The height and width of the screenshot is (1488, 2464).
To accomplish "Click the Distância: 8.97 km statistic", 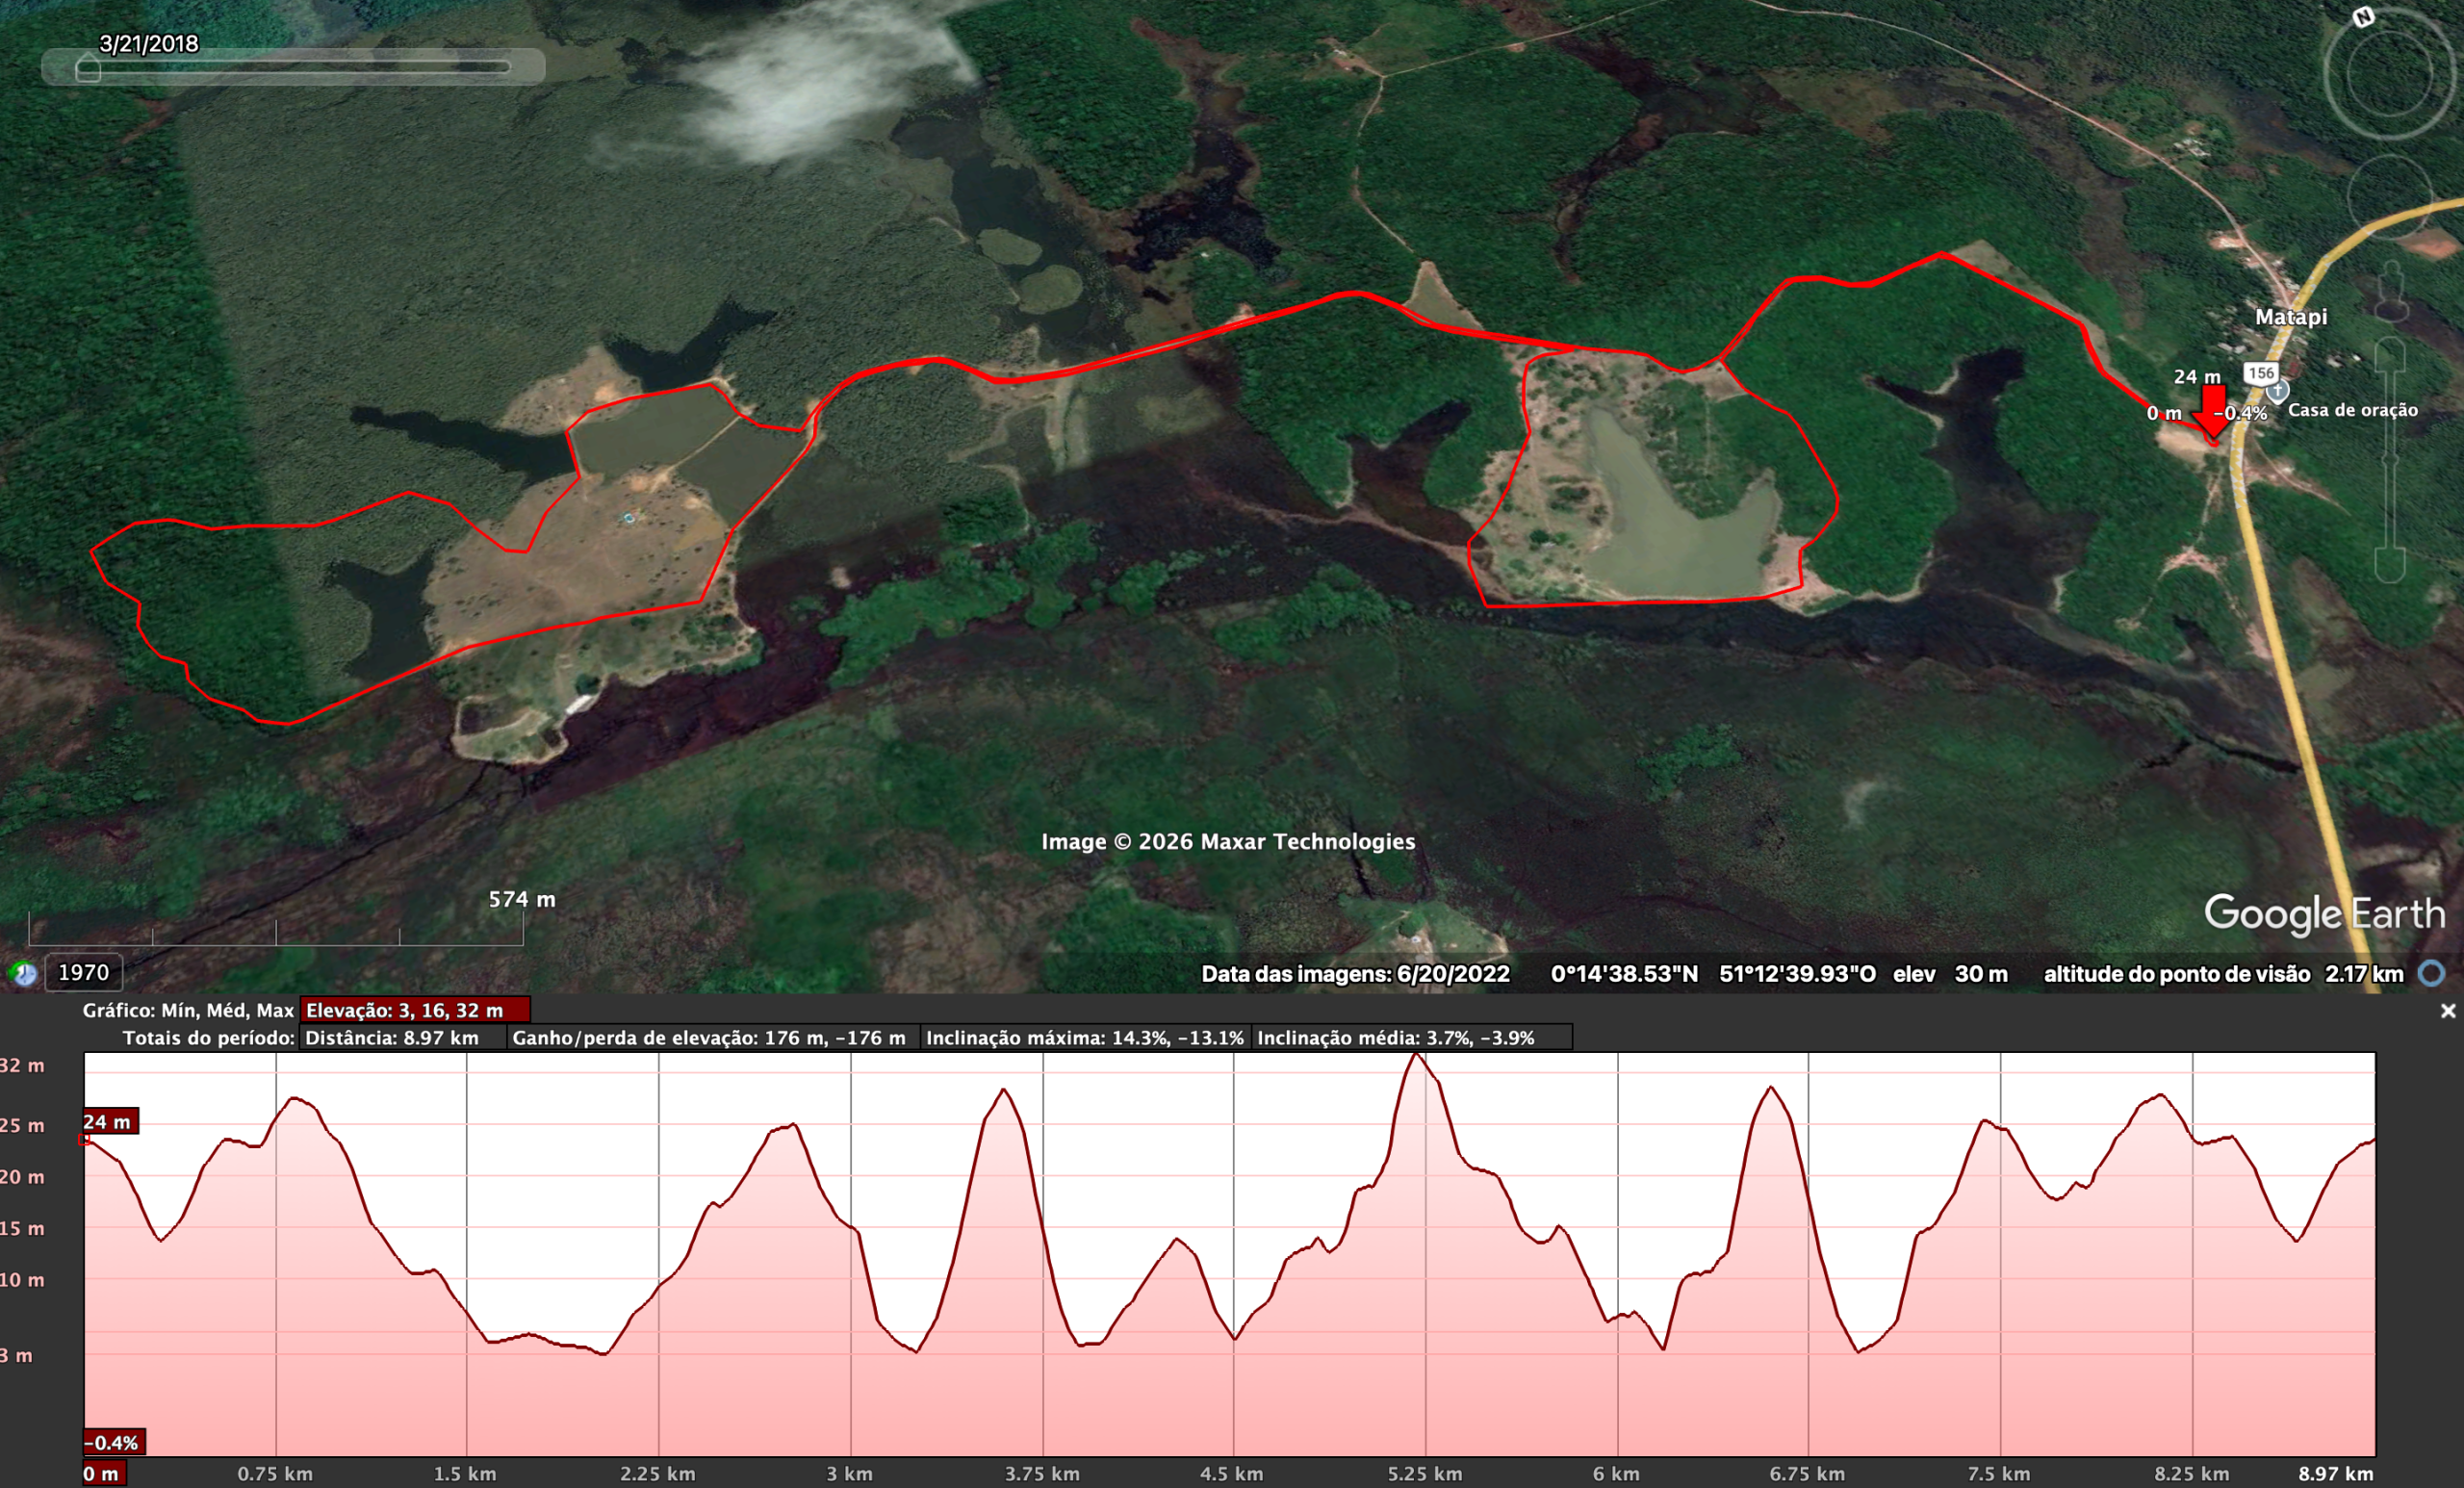I will pos(402,1038).
